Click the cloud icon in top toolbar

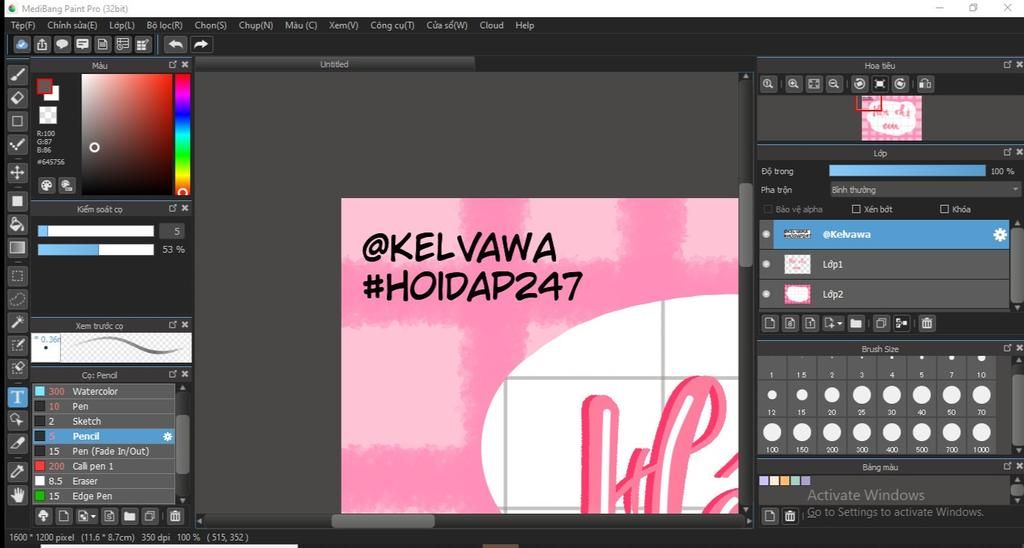click(22, 44)
